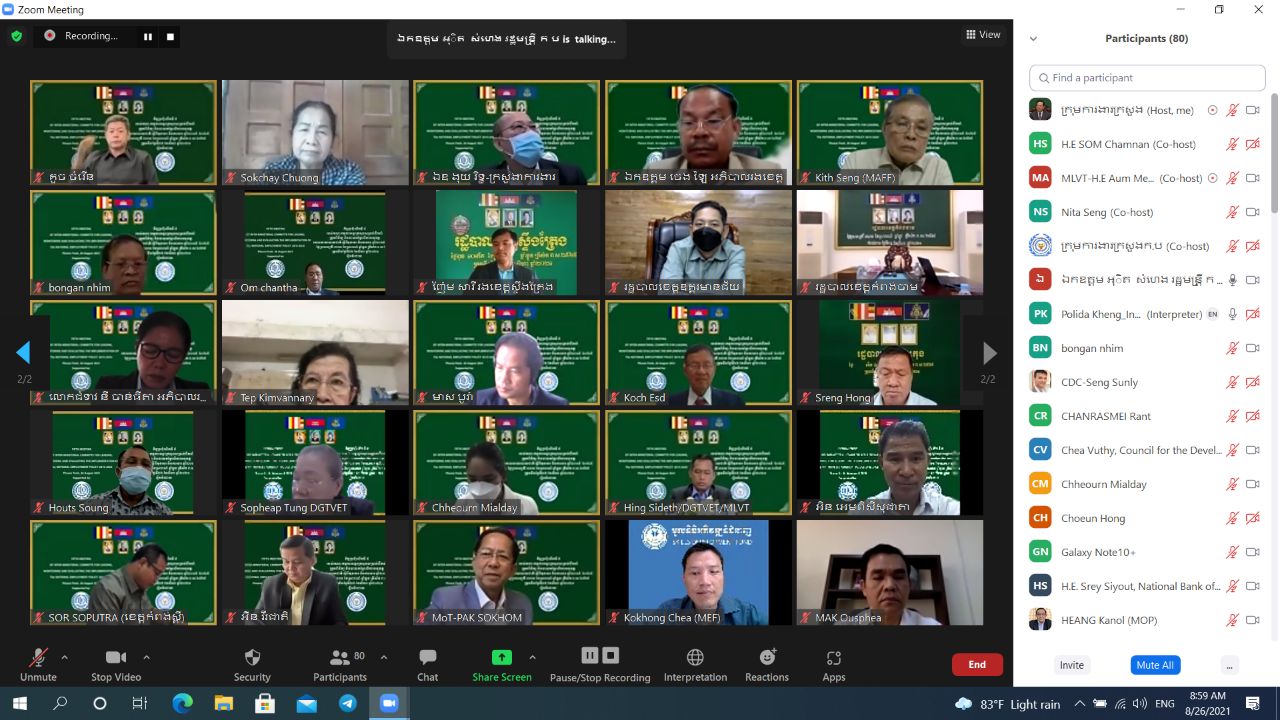Toggle microphone for Chheourn Mialday

[x=1233, y=484]
